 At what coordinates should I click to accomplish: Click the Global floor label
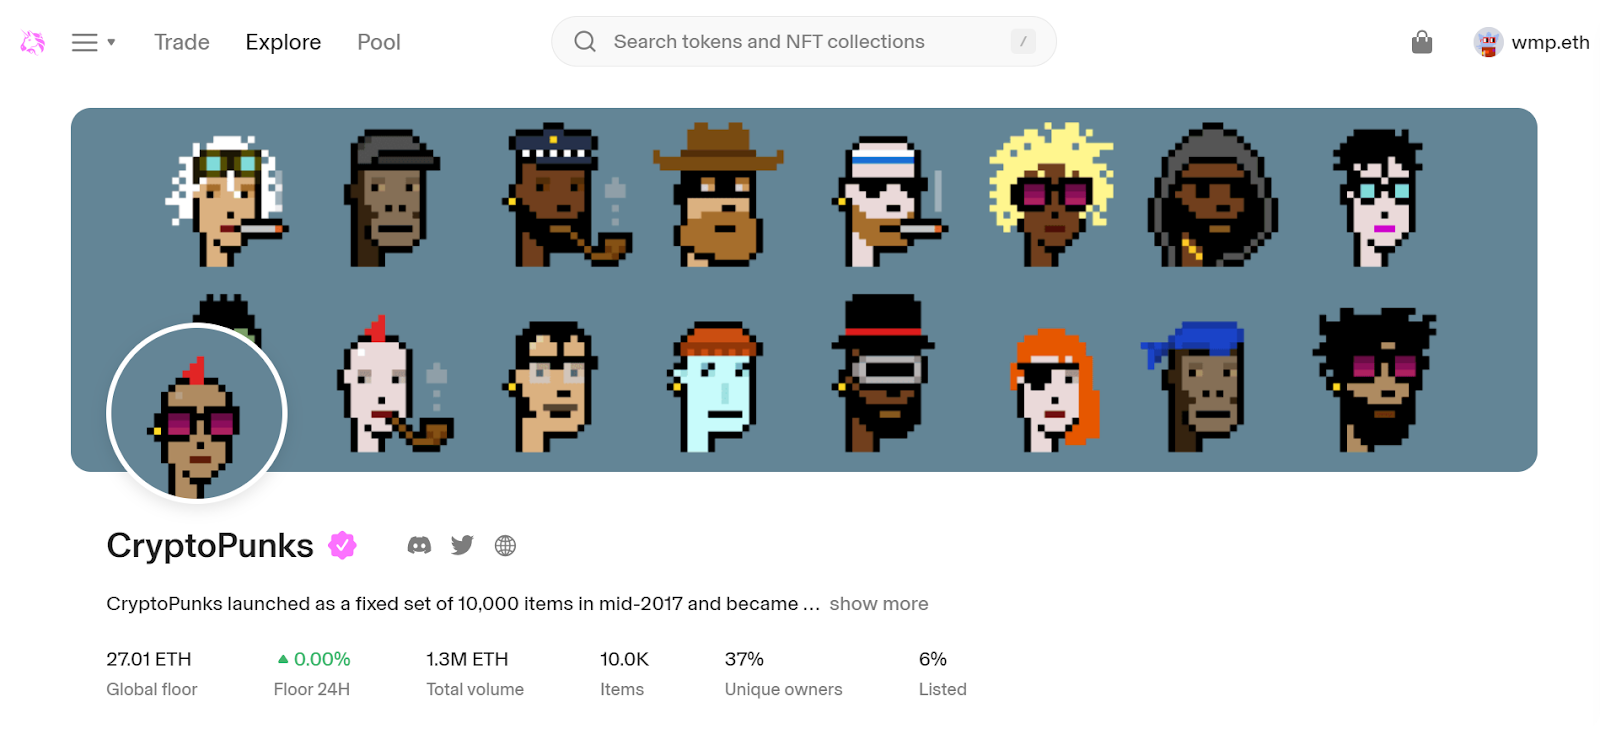point(152,689)
